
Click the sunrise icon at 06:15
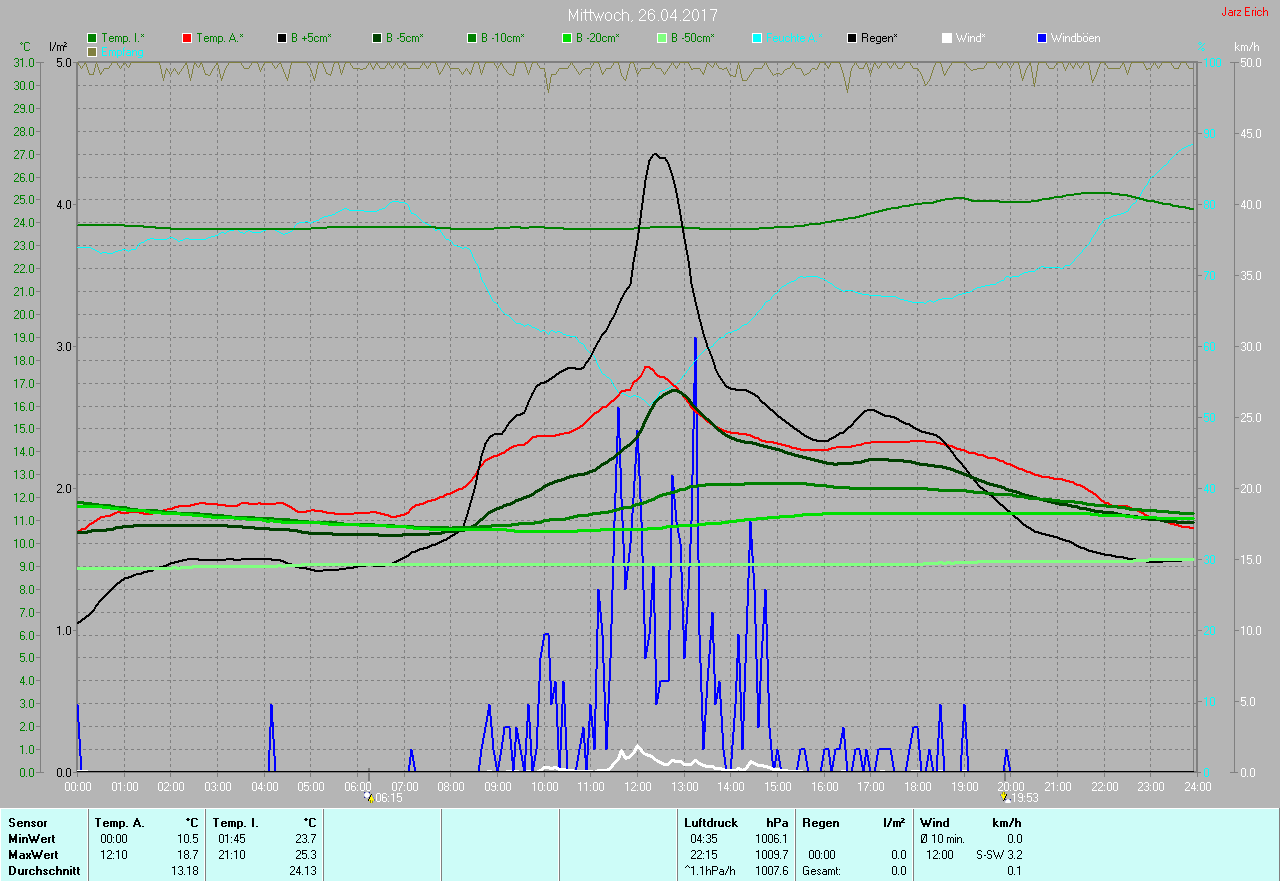coord(370,798)
